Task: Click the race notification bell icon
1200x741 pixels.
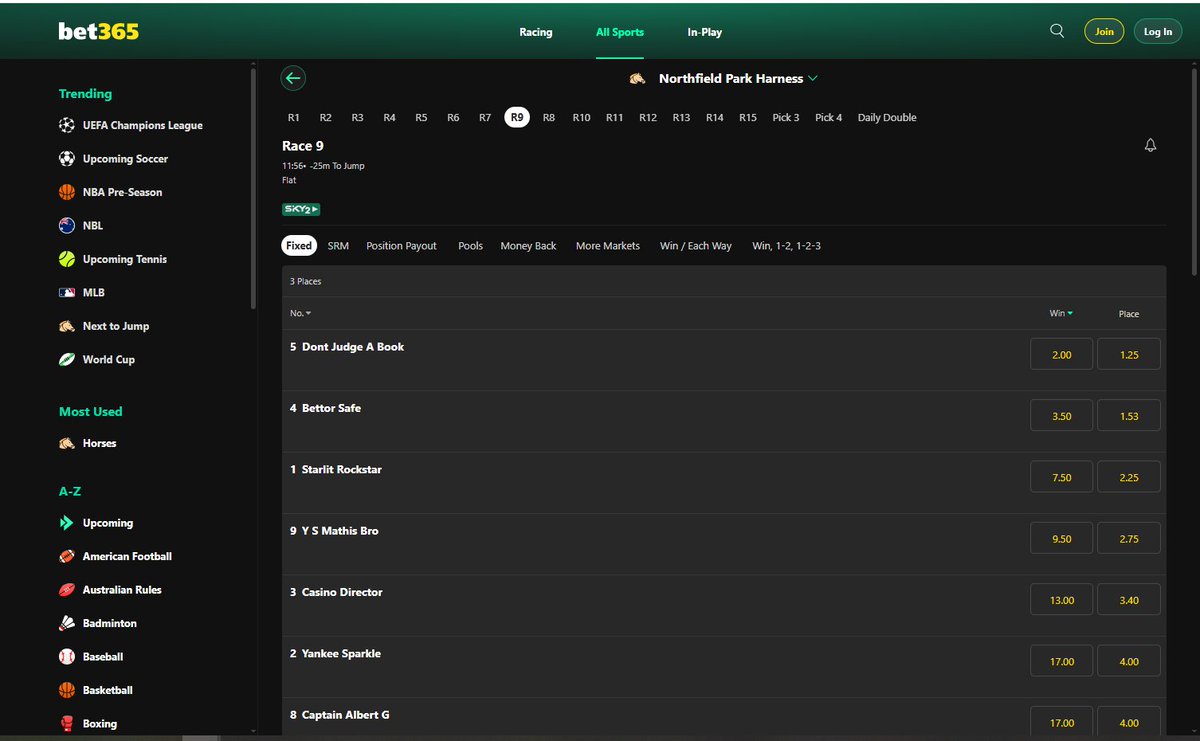Action: click(x=1150, y=145)
